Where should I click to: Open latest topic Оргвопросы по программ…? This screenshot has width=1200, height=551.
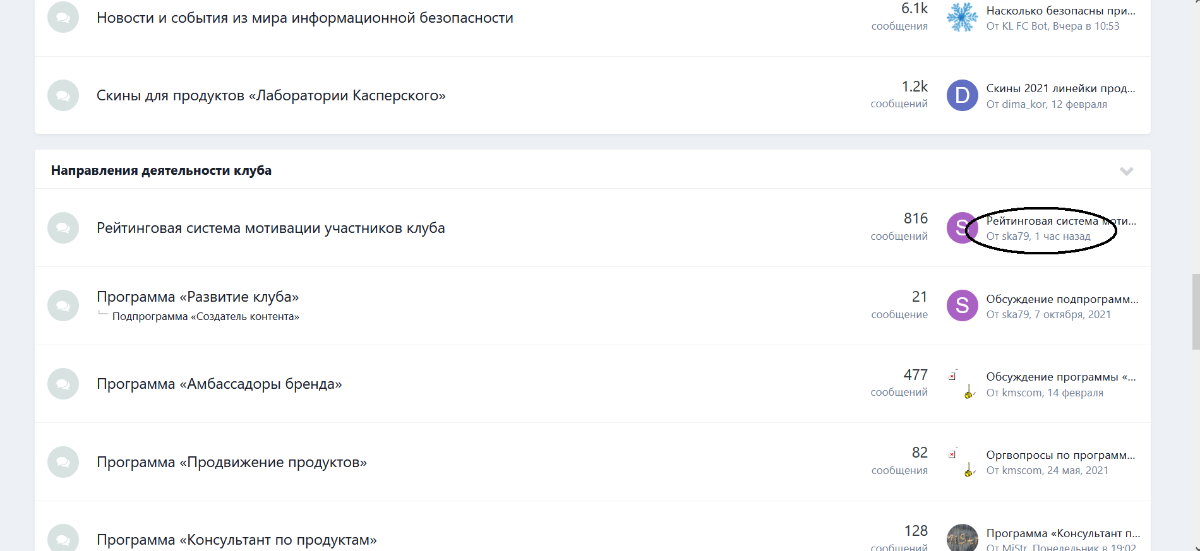tap(1061, 455)
